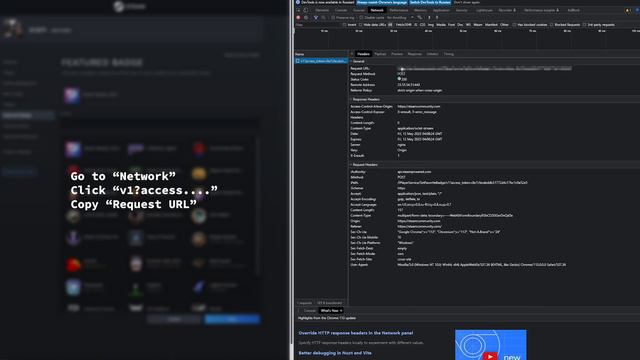Open the Recorder panel tab
Image resolution: width=640 pixels, height=360 pixels.
point(507,10)
